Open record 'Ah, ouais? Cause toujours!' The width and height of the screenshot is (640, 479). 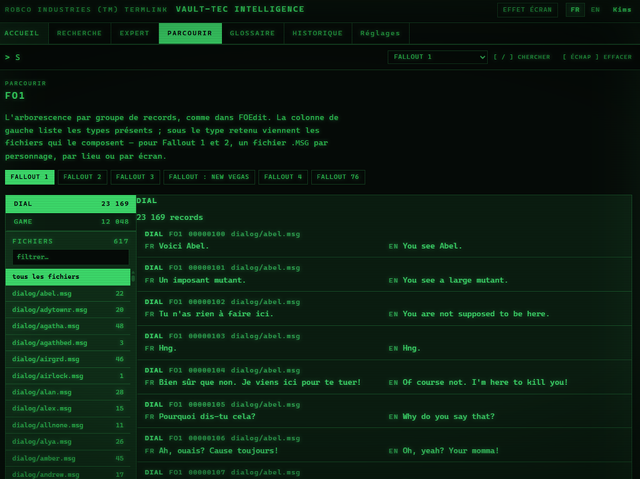click(x=384, y=445)
